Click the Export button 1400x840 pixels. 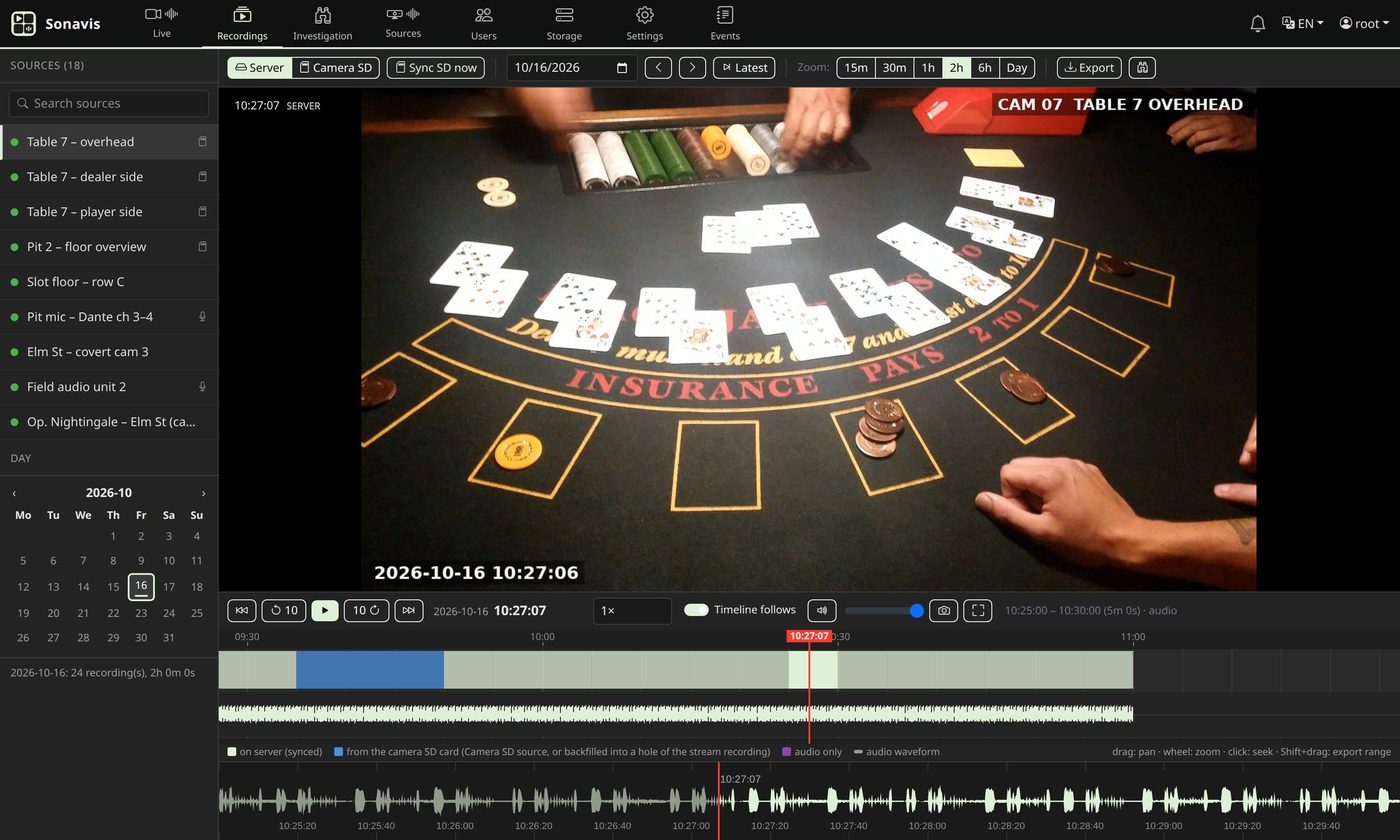click(x=1089, y=67)
